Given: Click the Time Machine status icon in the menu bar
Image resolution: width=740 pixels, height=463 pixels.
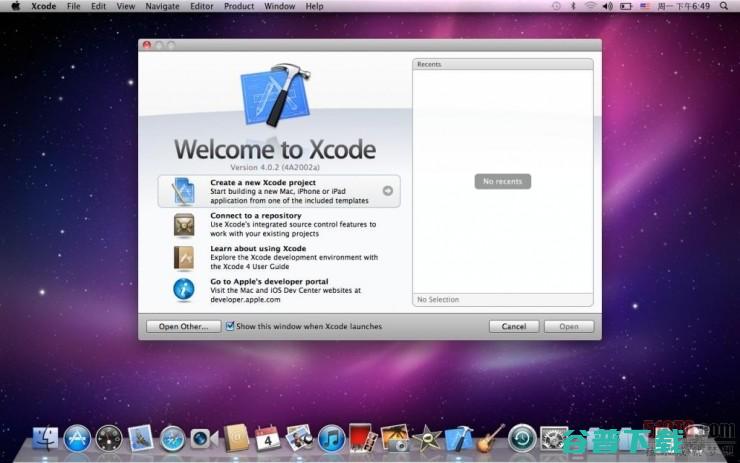Looking at the screenshot, I should (556, 6).
